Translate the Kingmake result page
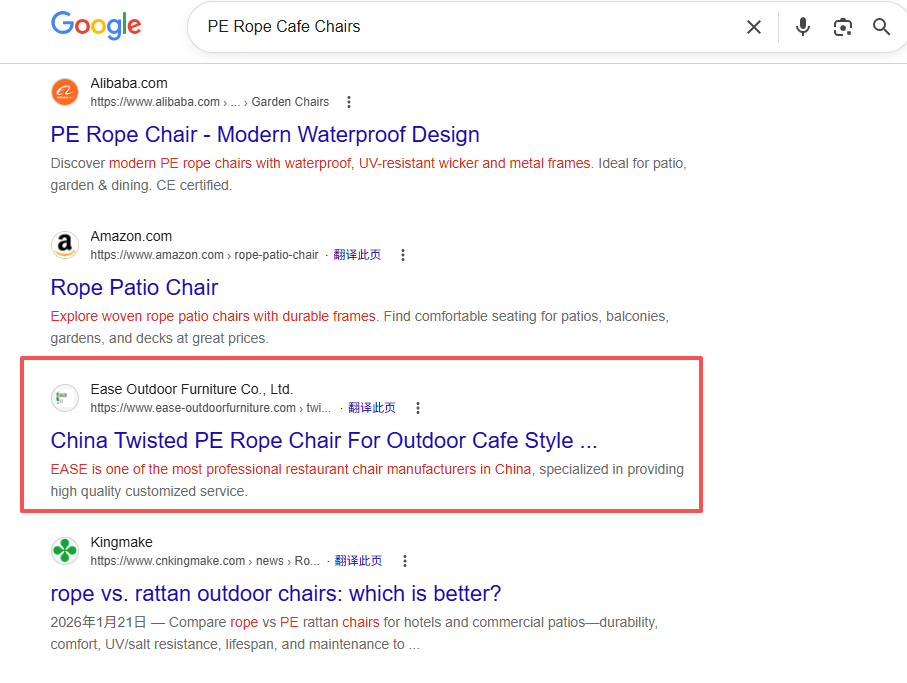The width and height of the screenshot is (907, 683). 359,561
